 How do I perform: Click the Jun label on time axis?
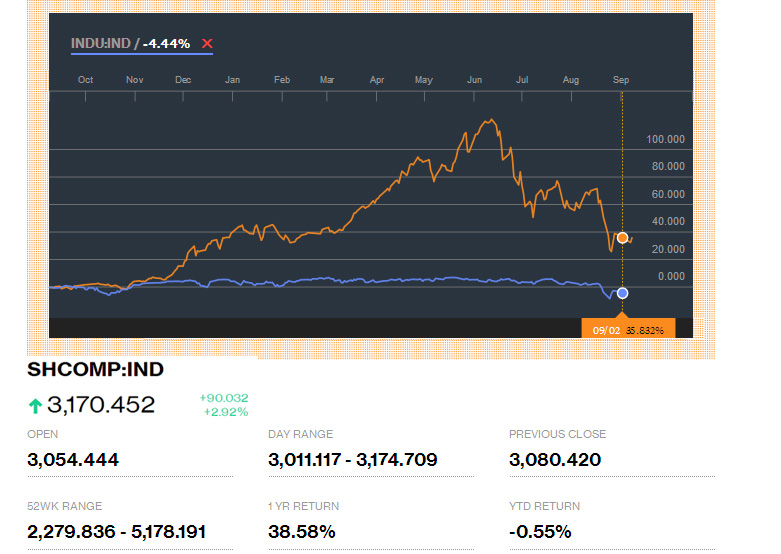475,79
